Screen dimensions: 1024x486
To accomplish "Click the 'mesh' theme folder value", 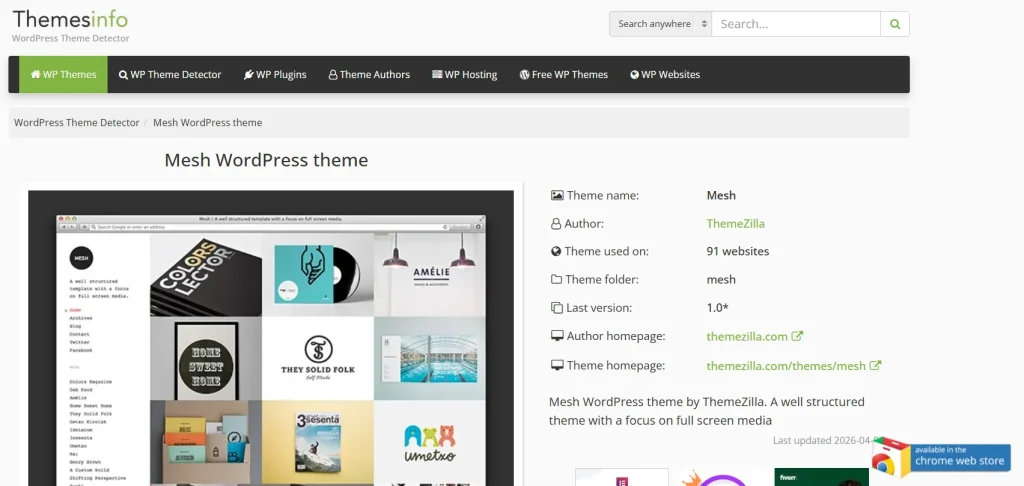I will (721, 280).
